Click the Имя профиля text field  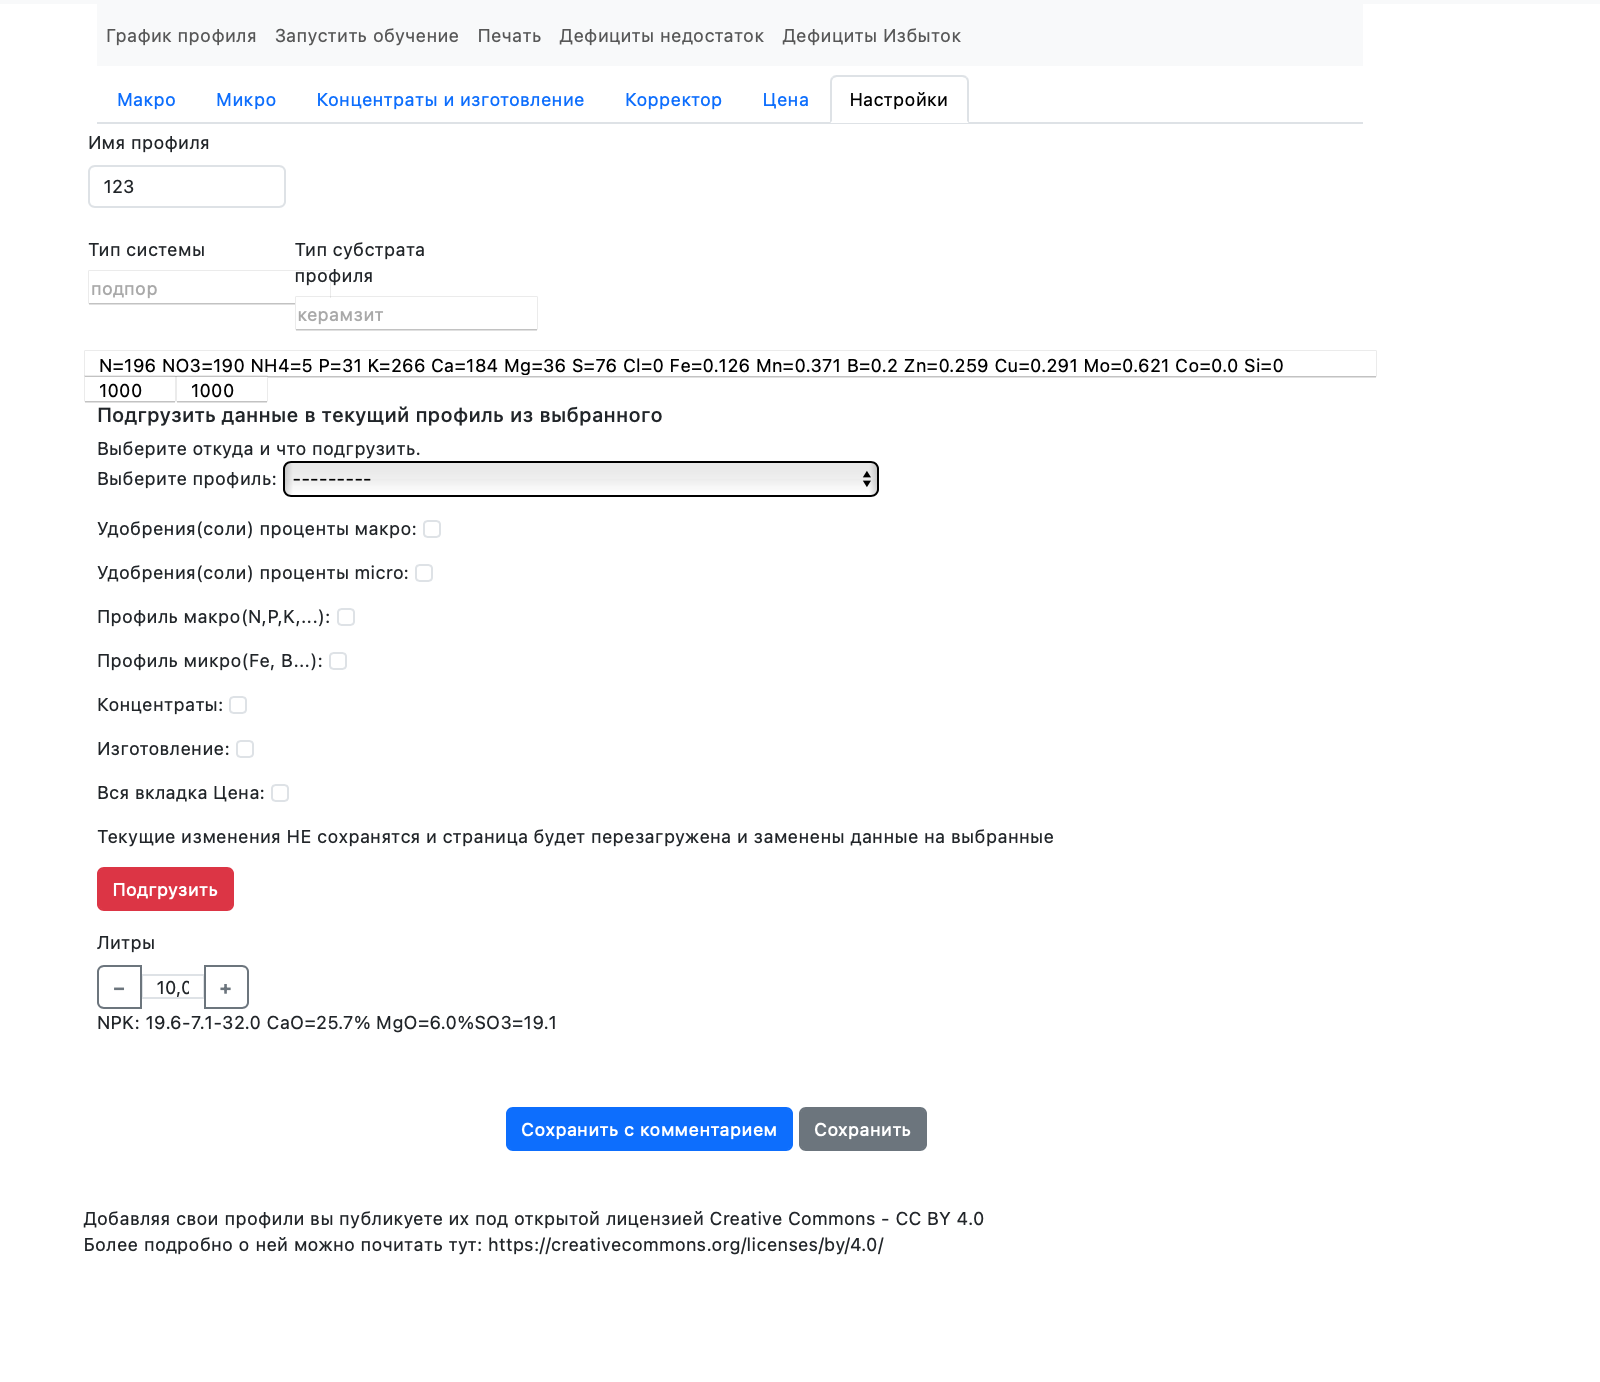coord(187,187)
